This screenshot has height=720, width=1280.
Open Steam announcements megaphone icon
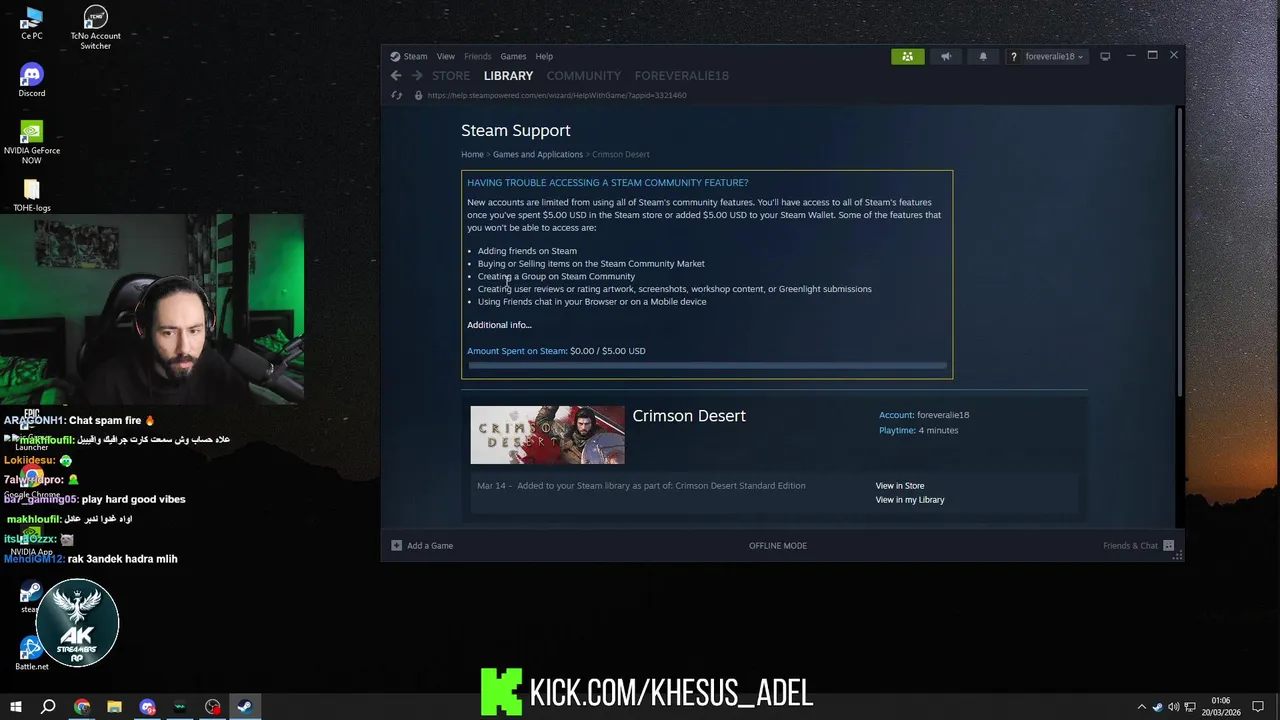[945, 56]
